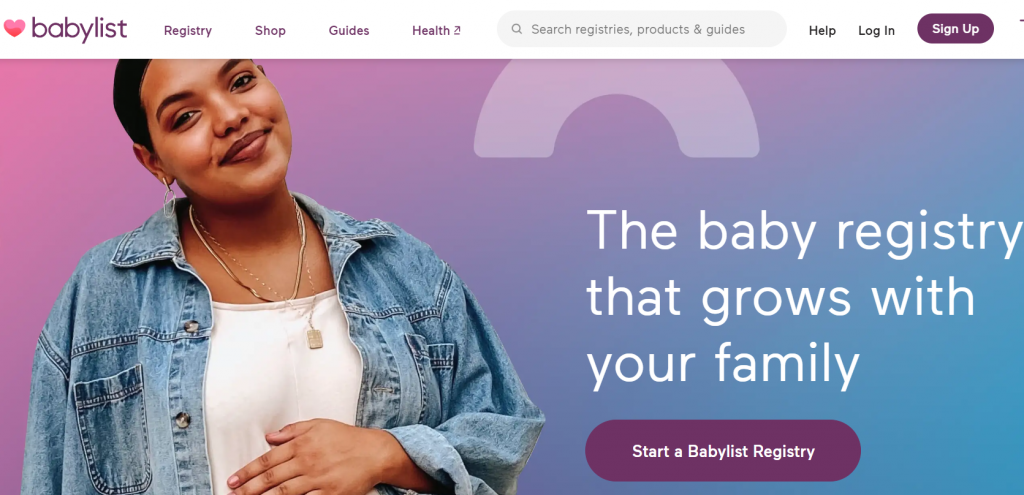
Task: Click the hero headline 'The baby registry' text
Action: pyautogui.click(x=805, y=232)
